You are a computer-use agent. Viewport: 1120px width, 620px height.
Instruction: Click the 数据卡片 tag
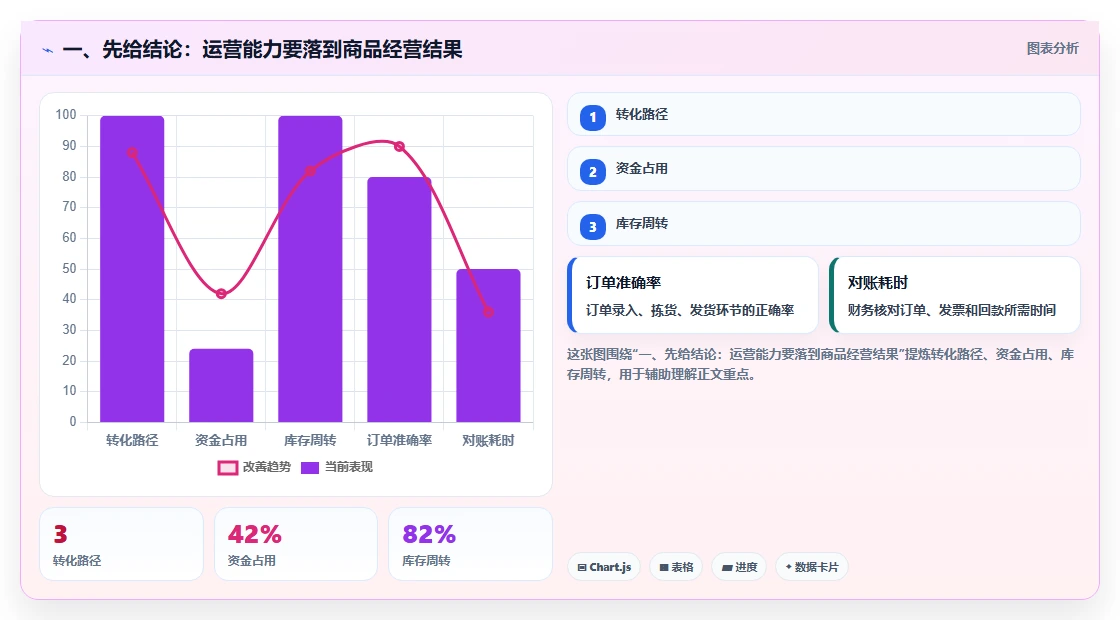pyautogui.click(x=812, y=567)
